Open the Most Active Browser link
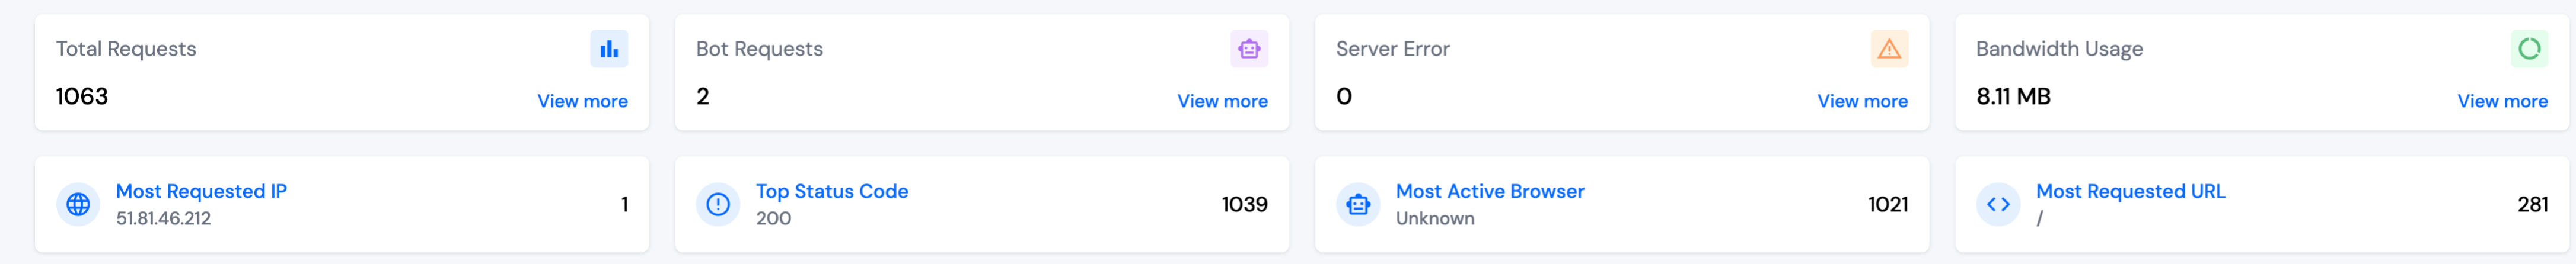Viewport: 2576px width, 264px height. tap(1490, 191)
